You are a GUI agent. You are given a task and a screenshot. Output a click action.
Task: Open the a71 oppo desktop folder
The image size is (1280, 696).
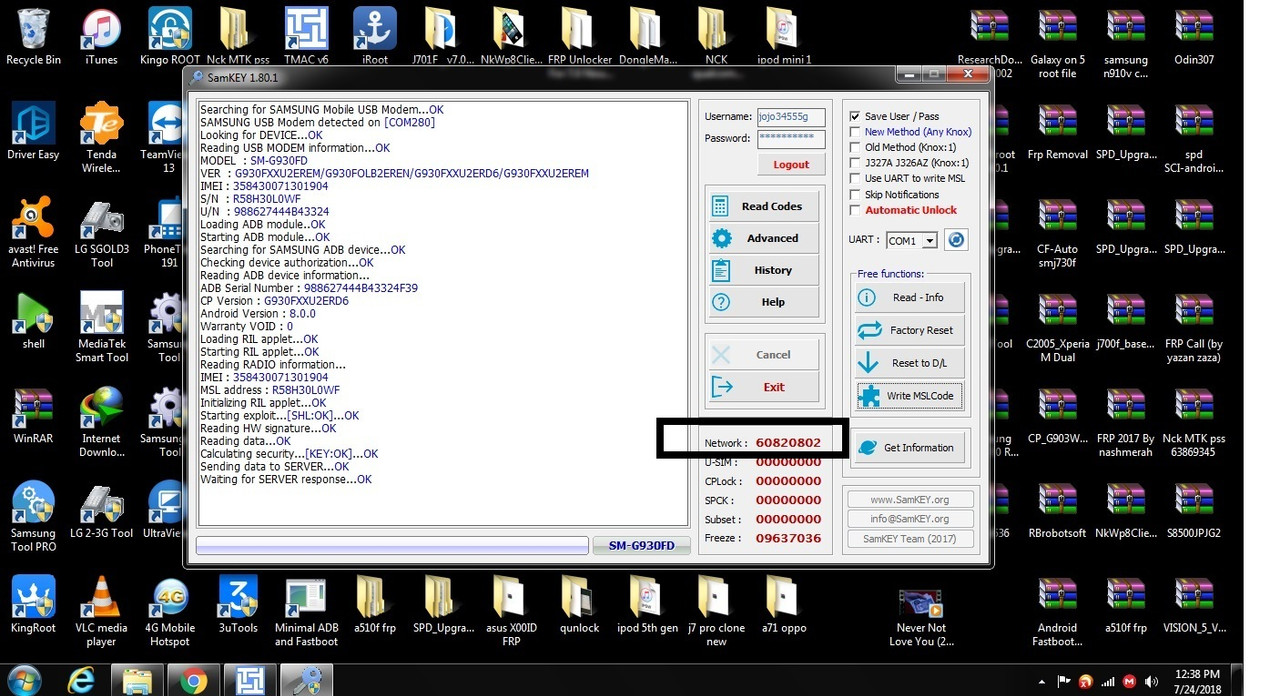click(784, 604)
